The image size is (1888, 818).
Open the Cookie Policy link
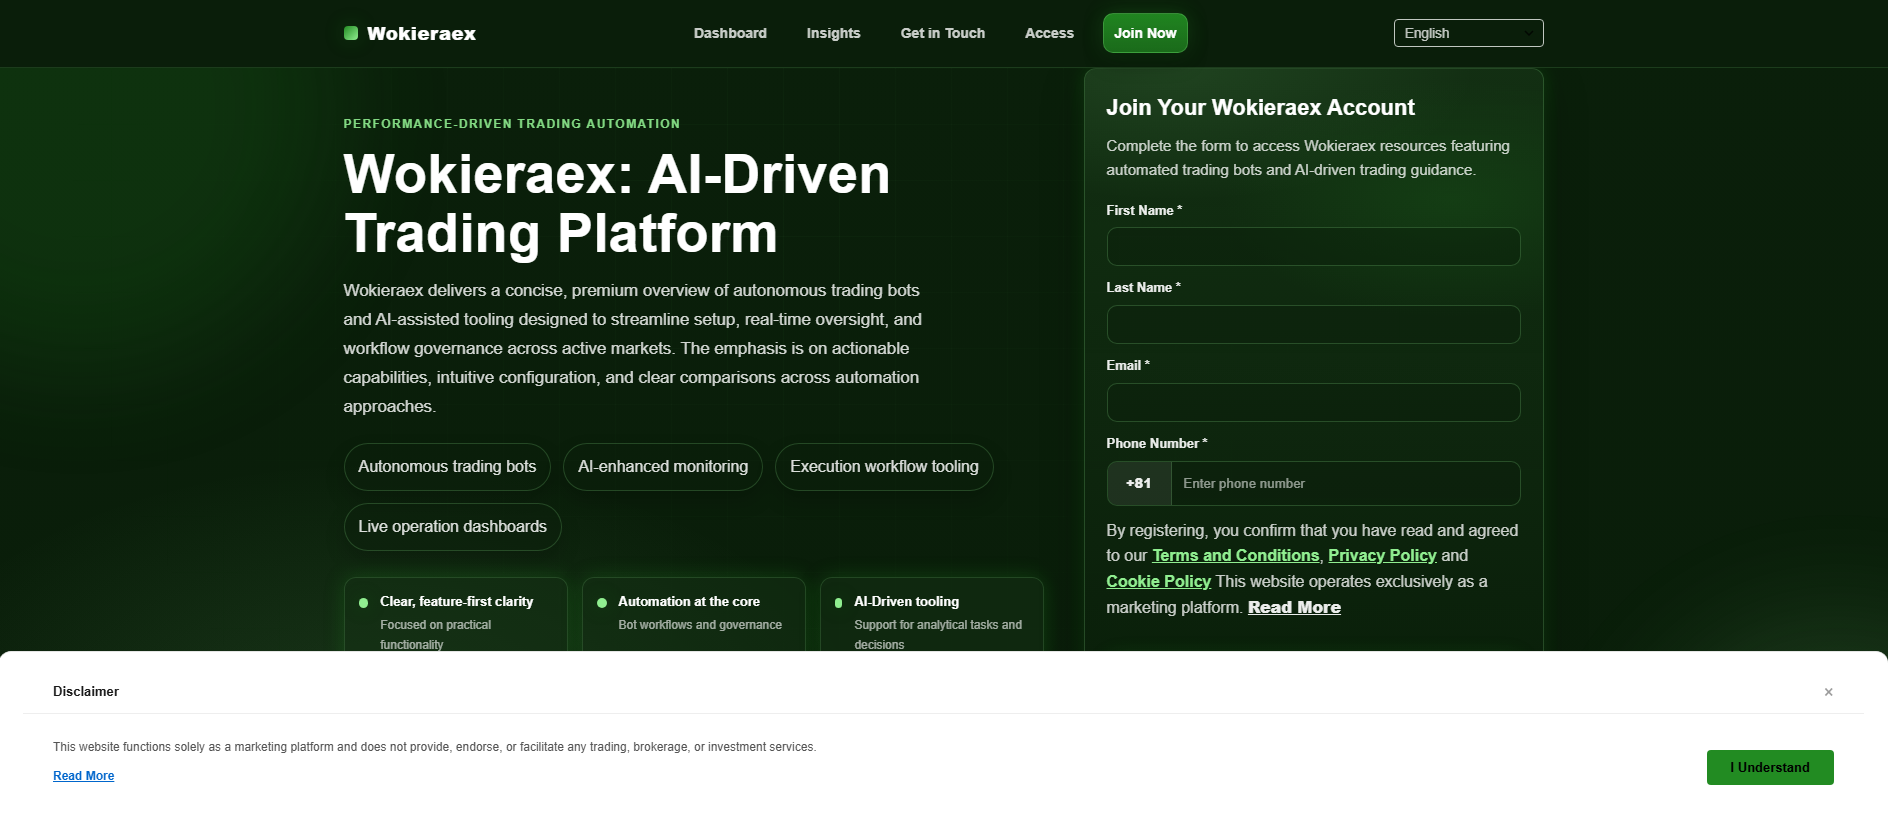[x=1158, y=581]
